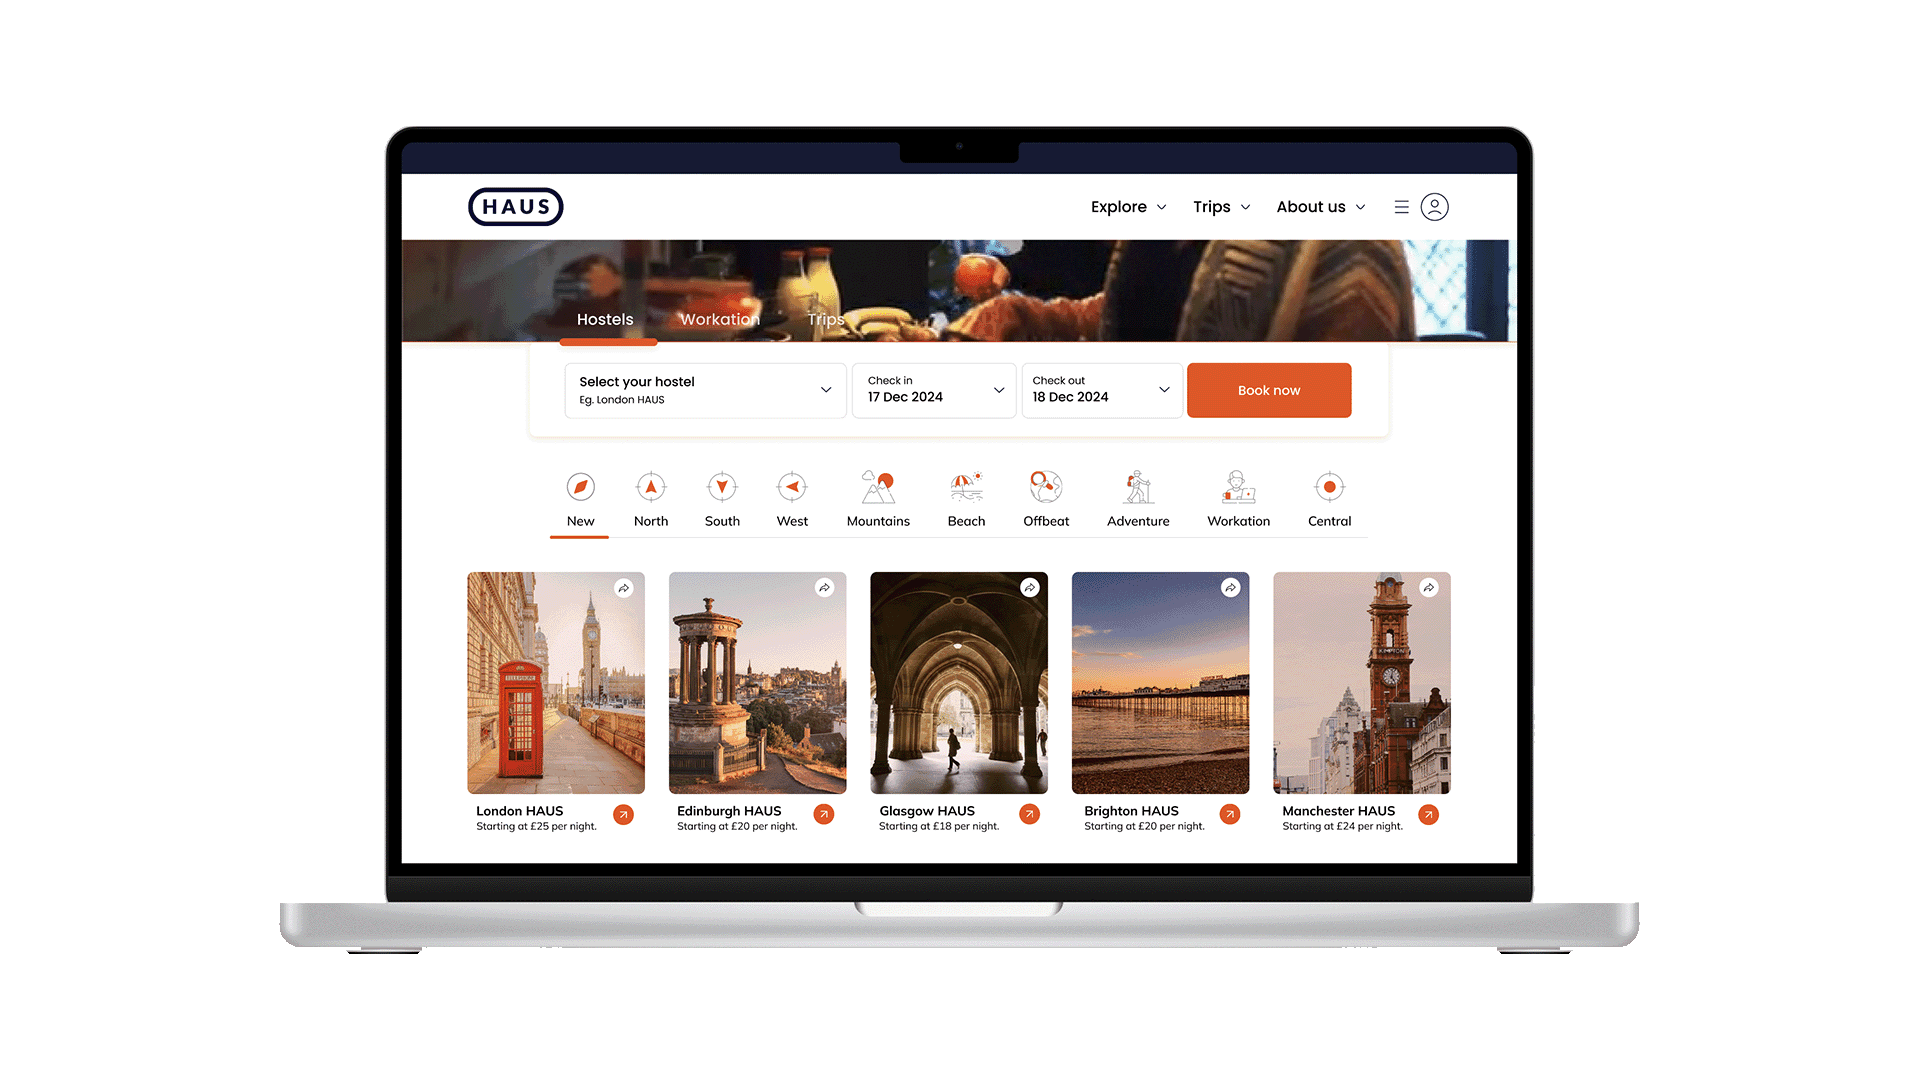This screenshot has height=1080, width=1920.
Task: Pick the Offbeat category icon
Action: 1046,488
